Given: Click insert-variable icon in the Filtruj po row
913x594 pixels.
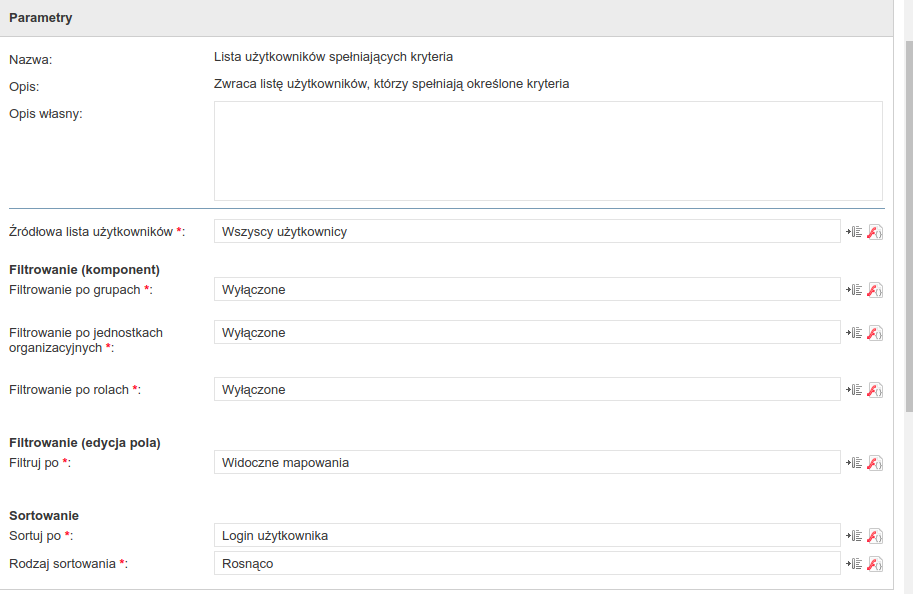Looking at the screenshot, I should (854, 462).
